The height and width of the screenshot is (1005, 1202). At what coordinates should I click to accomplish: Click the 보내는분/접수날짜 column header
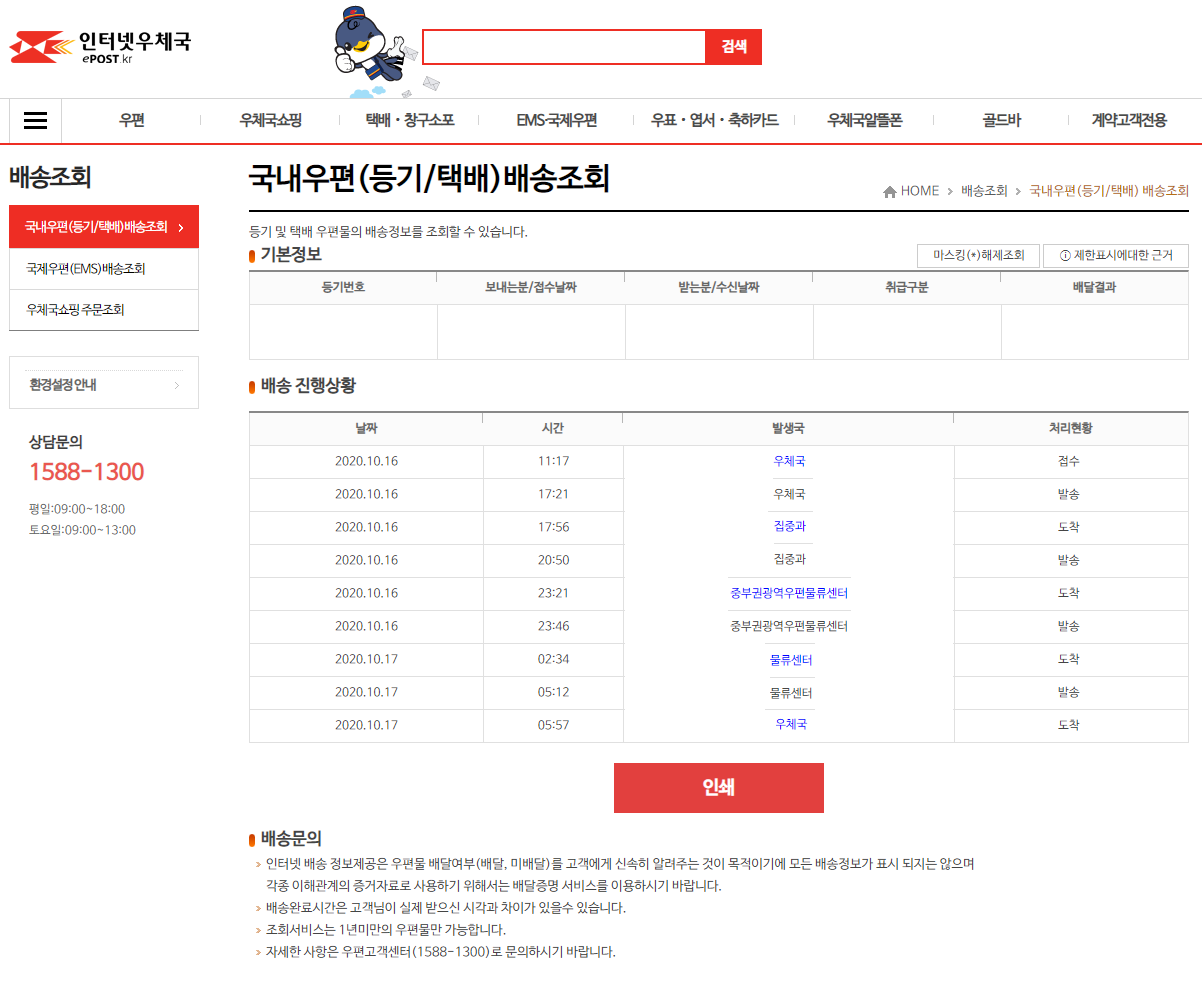[x=531, y=287]
